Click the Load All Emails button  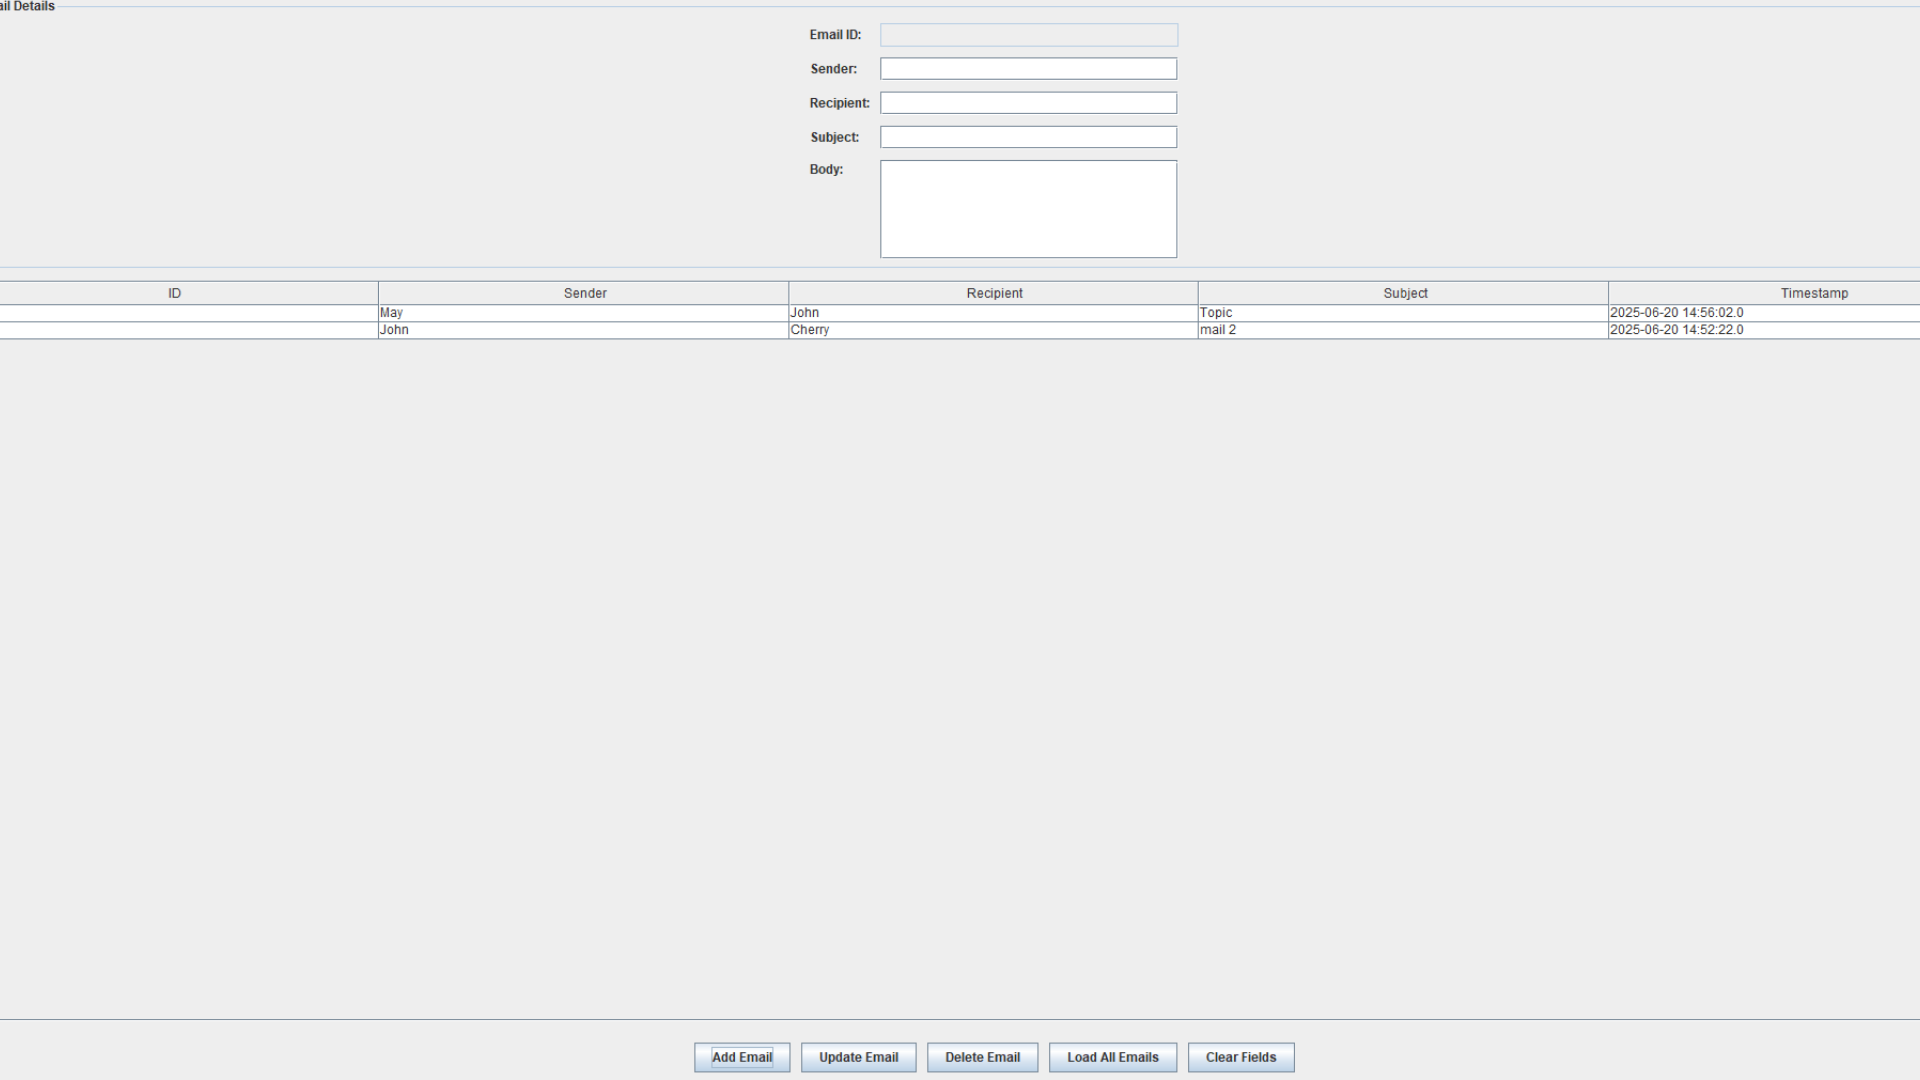pyautogui.click(x=1112, y=1057)
